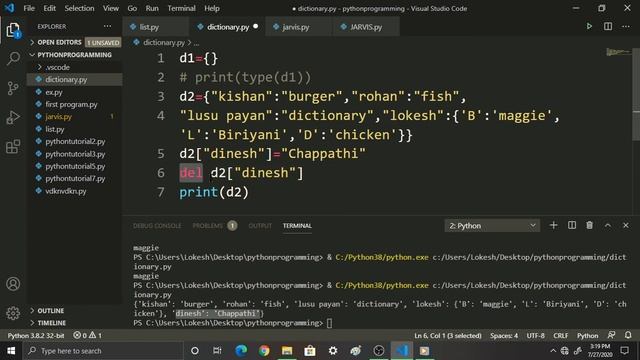Image resolution: width=640 pixels, height=360 pixels.
Task: Launch Google Chrome from taskbar
Action: pyautogui.click(x=264, y=351)
